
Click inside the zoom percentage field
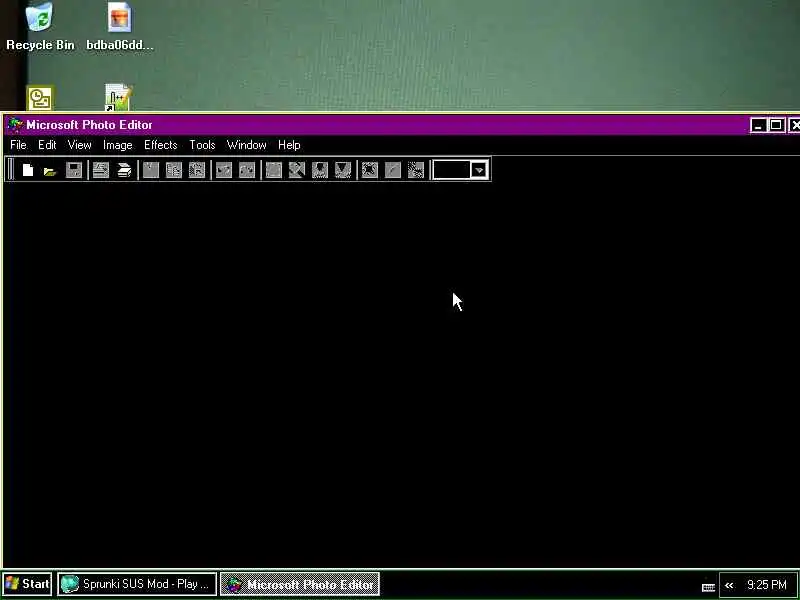pos(452,170)
